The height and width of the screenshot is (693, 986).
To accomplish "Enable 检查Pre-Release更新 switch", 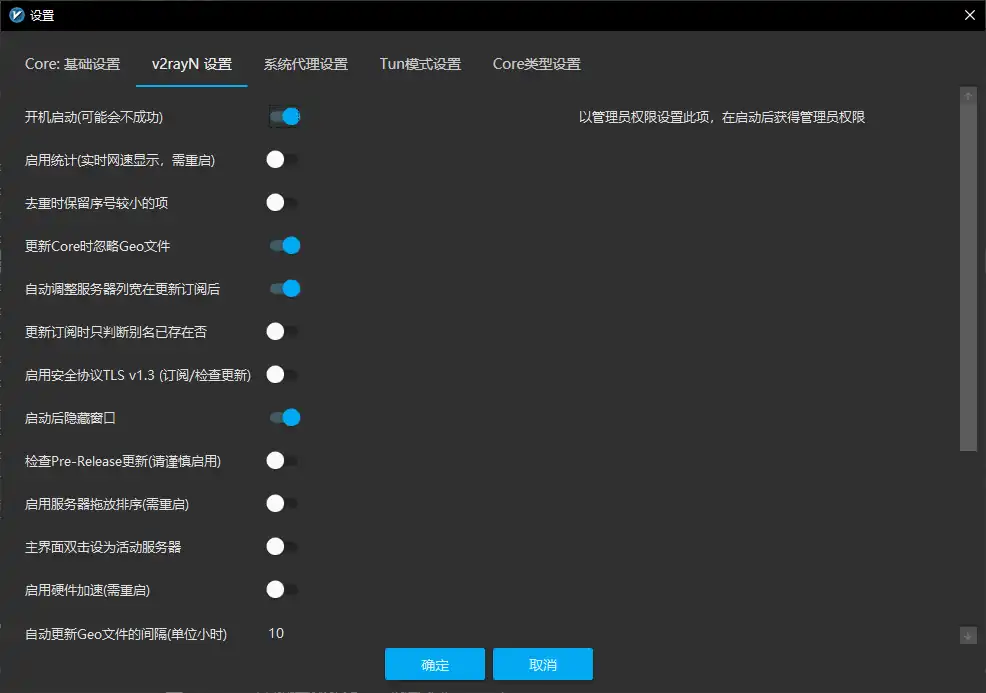I will pyautogui.click(x=283, y=460).
